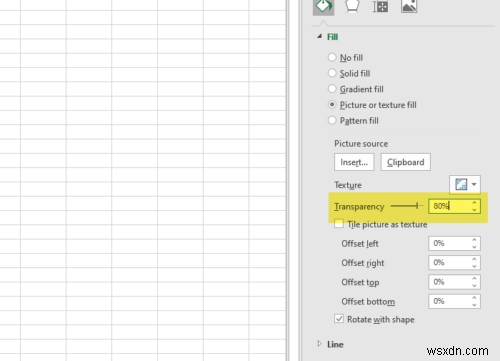Choose the Solid fill radio button

332,73
